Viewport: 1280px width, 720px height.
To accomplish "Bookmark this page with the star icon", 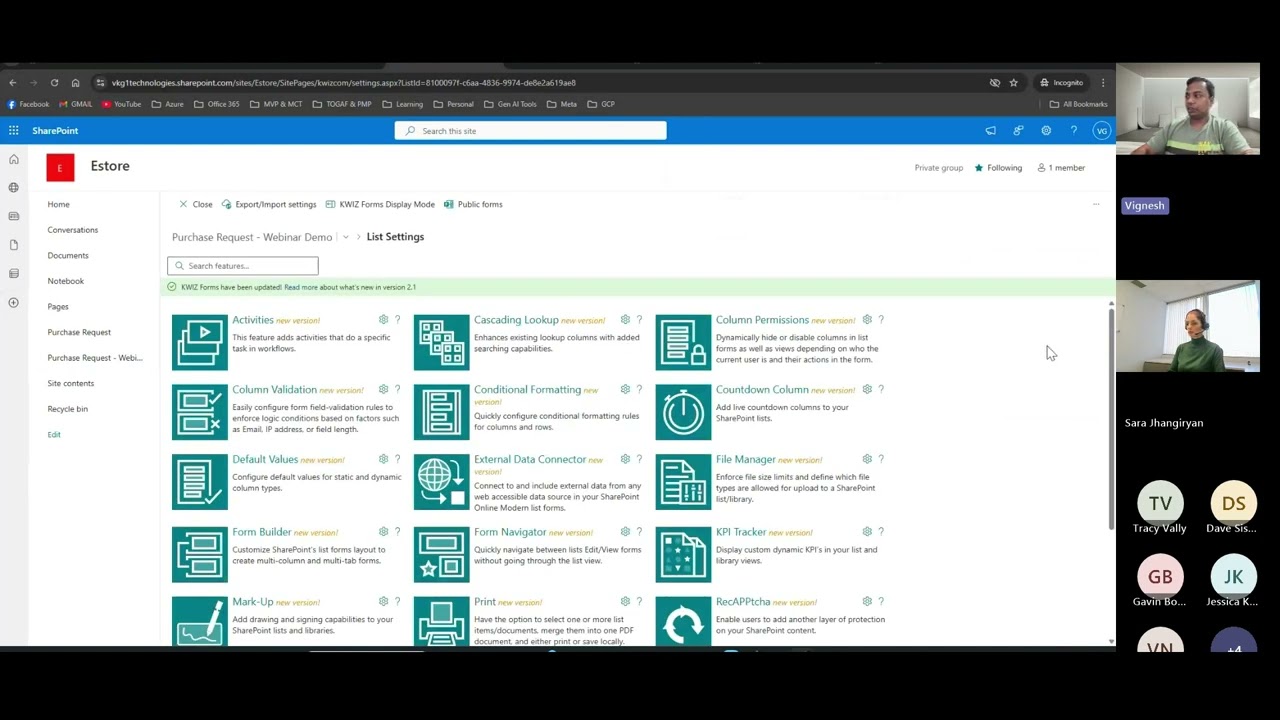I will click(x=1013, y=83).
